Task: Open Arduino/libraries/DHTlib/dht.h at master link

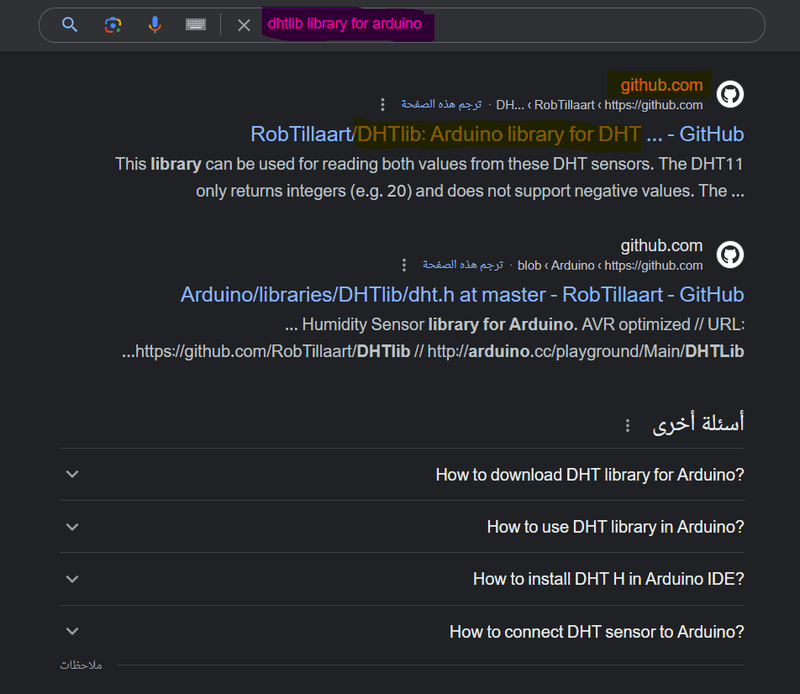Action: [x=462, y=295]
